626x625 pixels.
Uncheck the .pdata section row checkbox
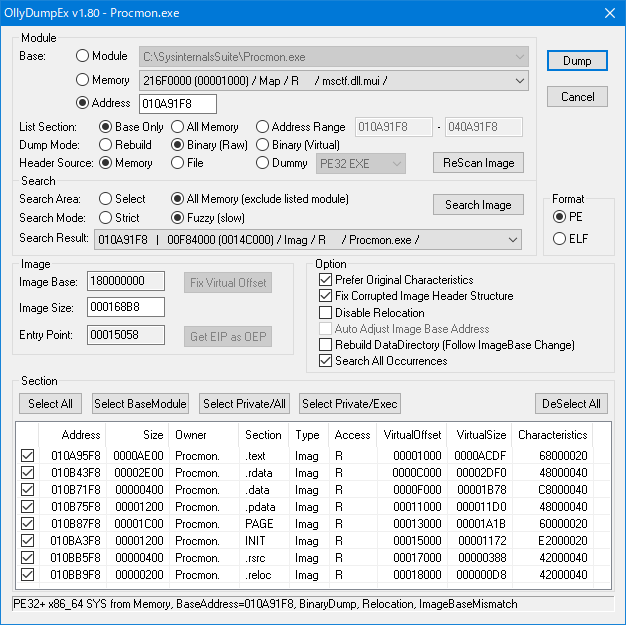(28, 507)
